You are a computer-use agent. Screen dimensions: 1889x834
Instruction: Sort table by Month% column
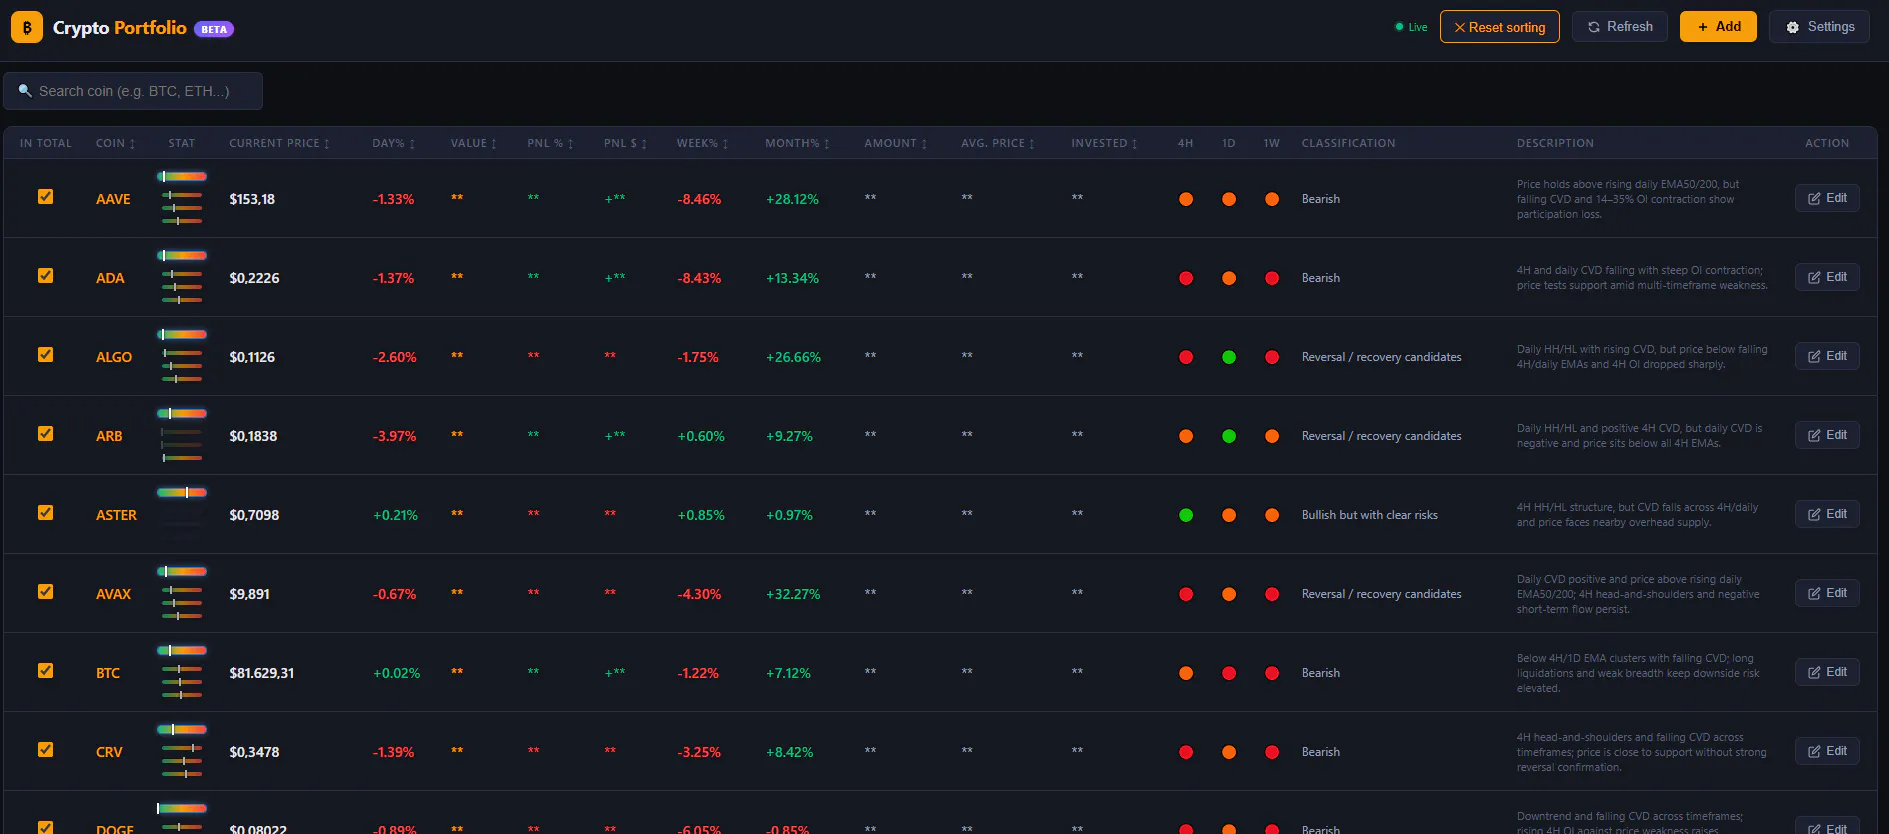797,143
